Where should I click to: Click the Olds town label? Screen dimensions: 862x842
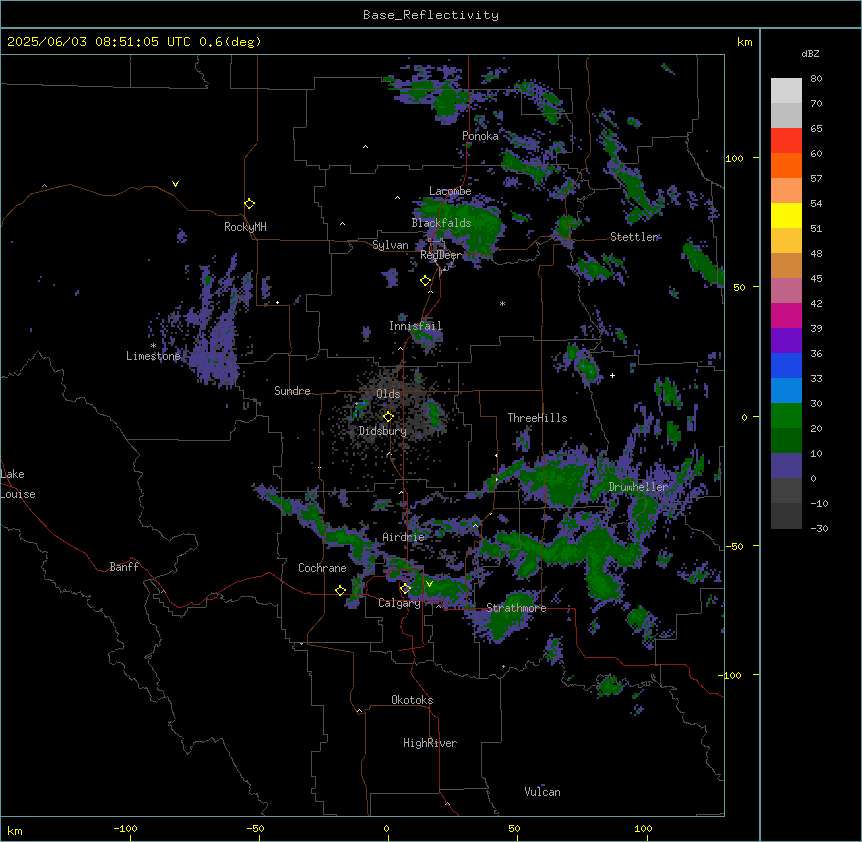tap(388, 394)
